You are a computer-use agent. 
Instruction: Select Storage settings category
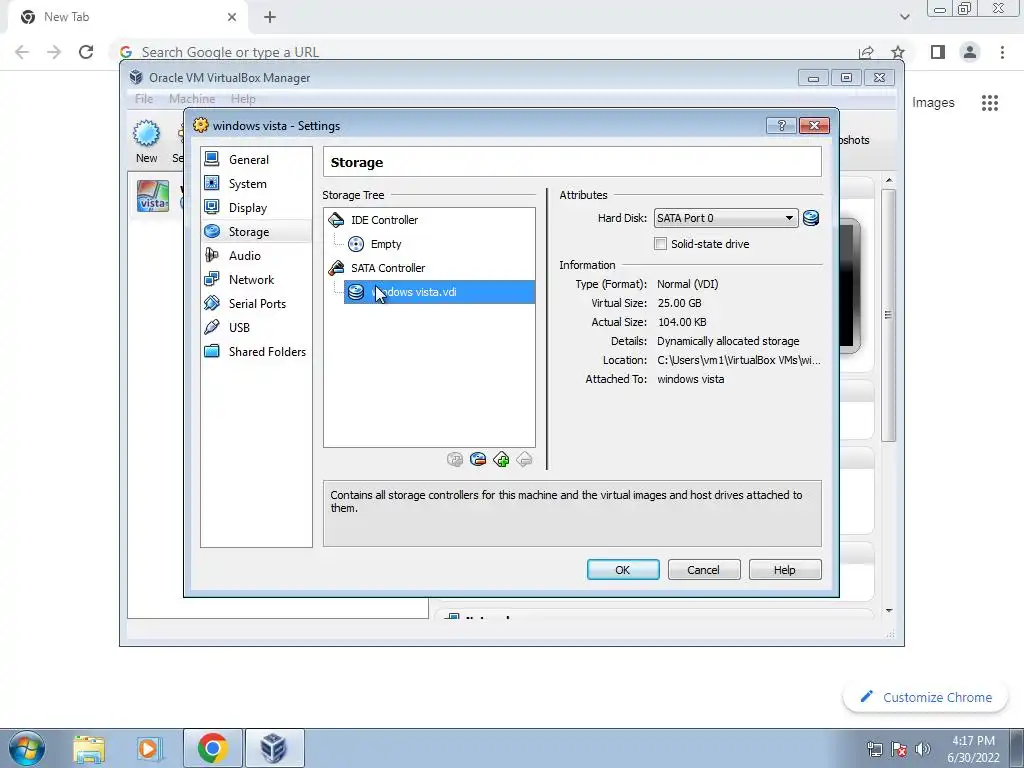pyautogui.click(x=256, y=232)
